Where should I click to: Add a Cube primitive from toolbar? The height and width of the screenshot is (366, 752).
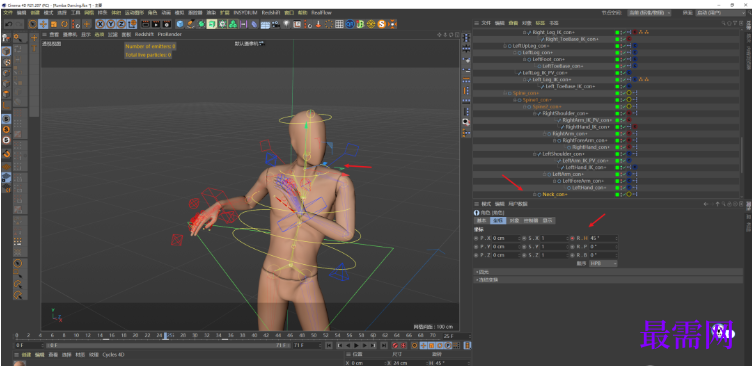(x=180, y=24)
